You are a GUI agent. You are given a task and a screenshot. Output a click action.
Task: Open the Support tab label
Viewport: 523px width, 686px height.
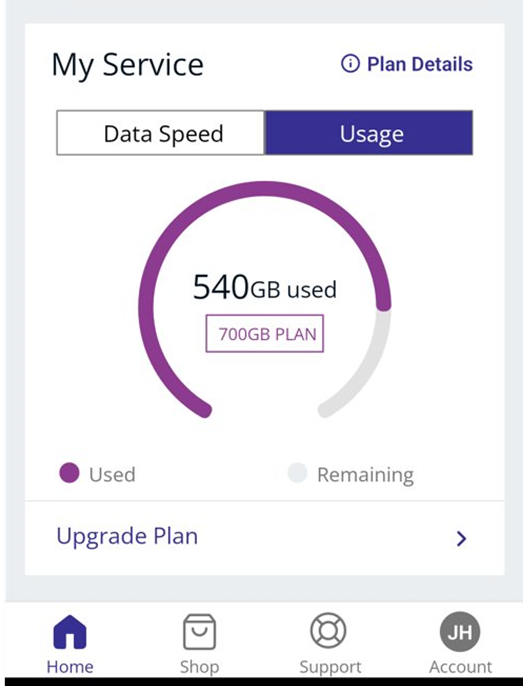coord(330,667)
